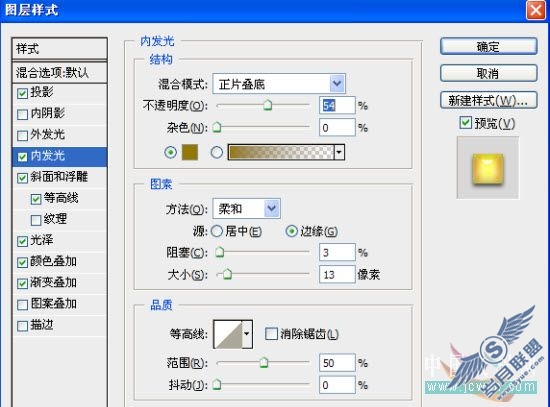
Task: Select 边缘(G) source radio button
Action: 291,231
